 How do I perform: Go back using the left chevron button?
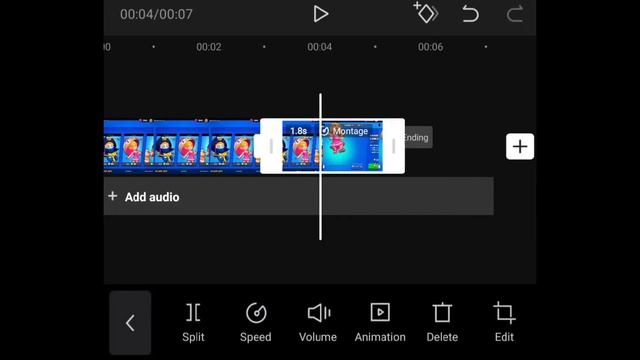click(x=130, y=323)
